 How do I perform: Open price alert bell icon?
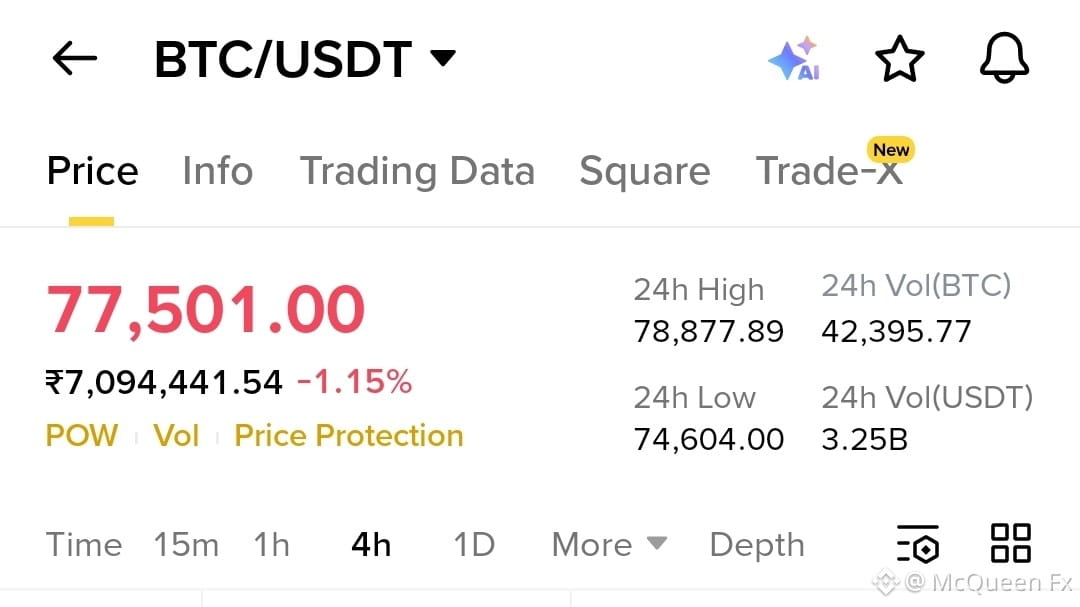(1004, 58)
